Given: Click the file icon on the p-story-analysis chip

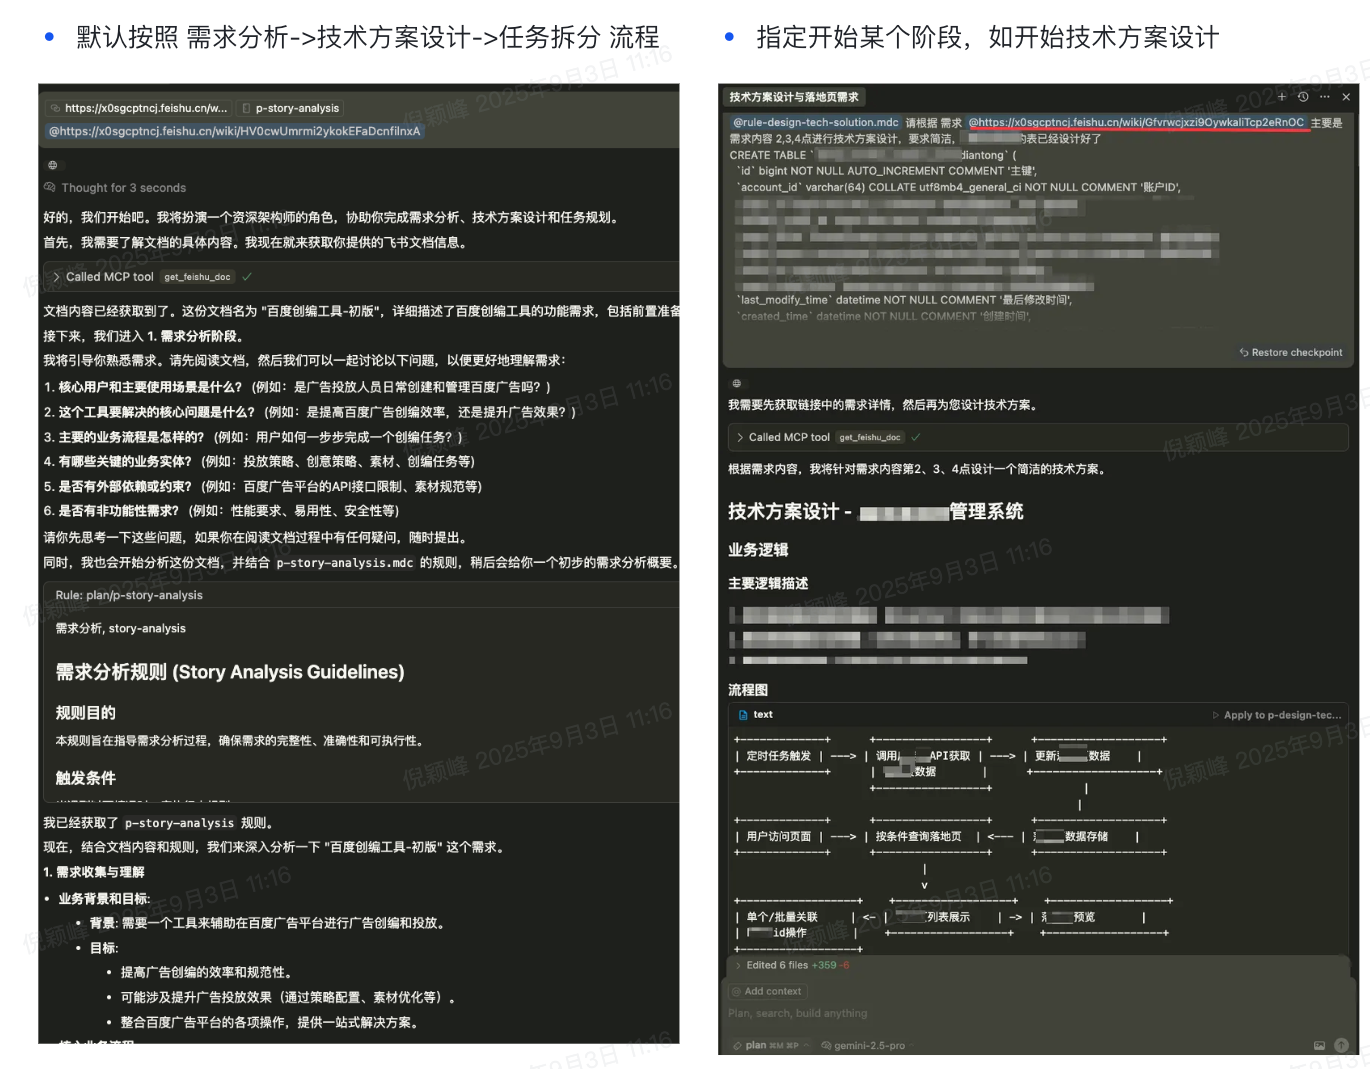Looking at the screenshot, I should (x=246, y=108).
